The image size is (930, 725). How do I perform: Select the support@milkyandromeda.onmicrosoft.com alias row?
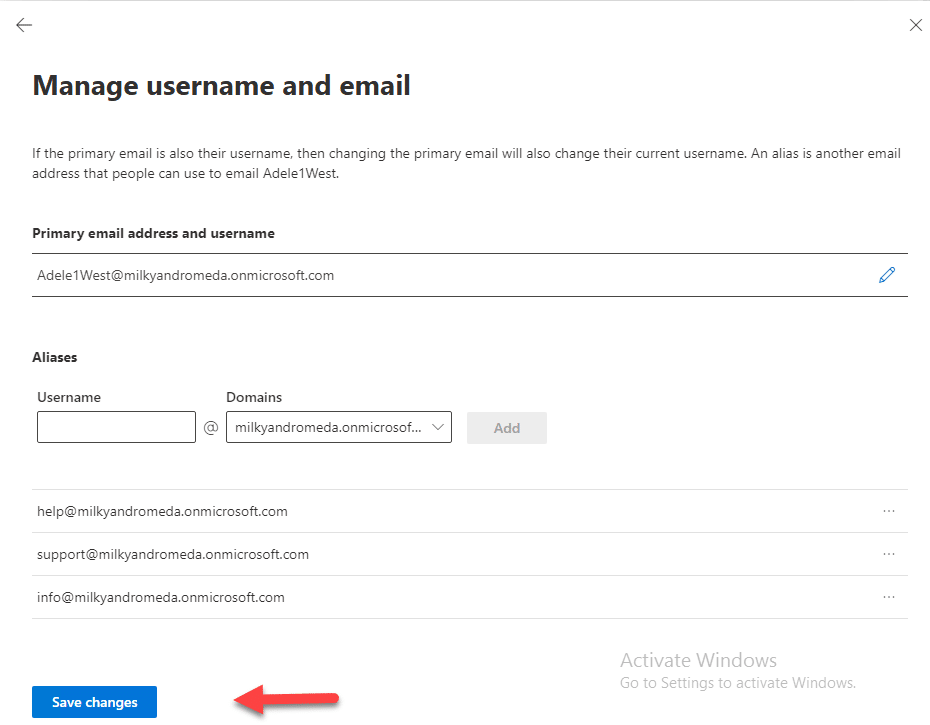pyautogui.click(x=470, y=554)
